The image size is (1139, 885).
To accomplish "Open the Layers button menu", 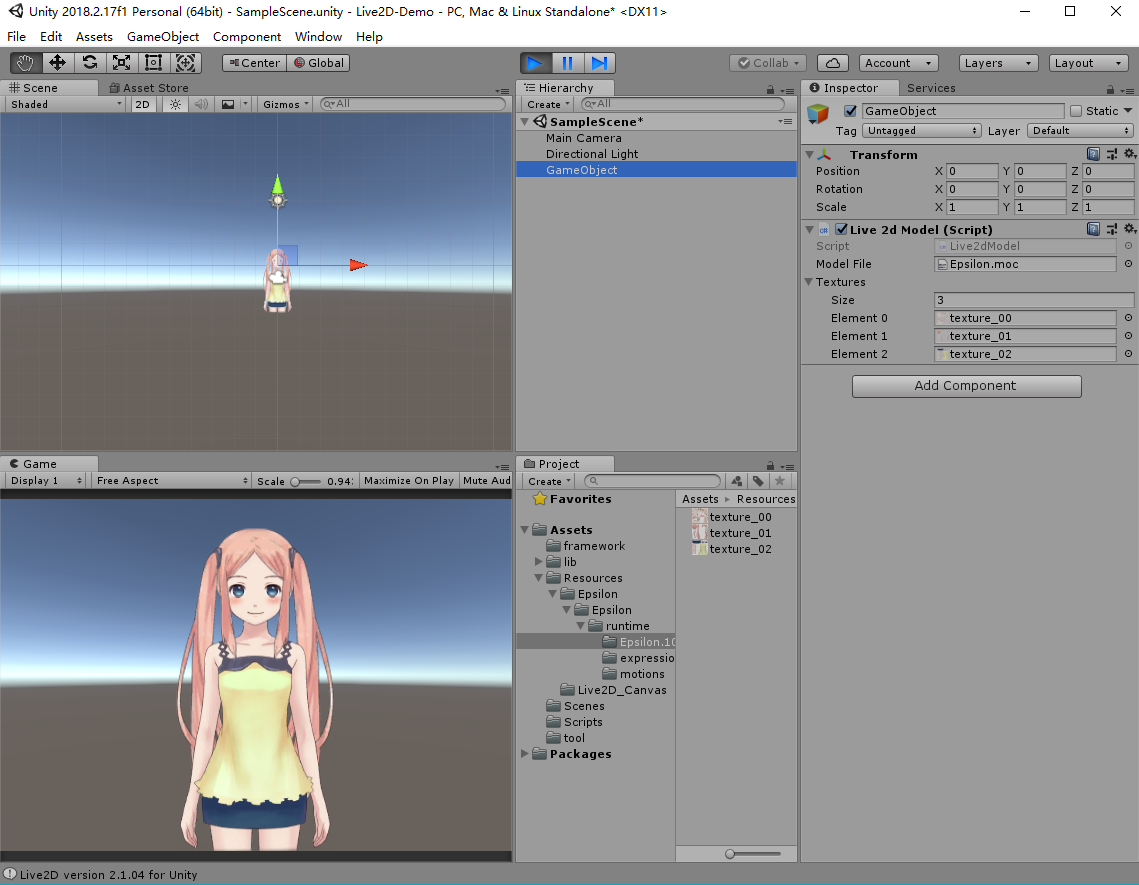I will click(998, 63).
